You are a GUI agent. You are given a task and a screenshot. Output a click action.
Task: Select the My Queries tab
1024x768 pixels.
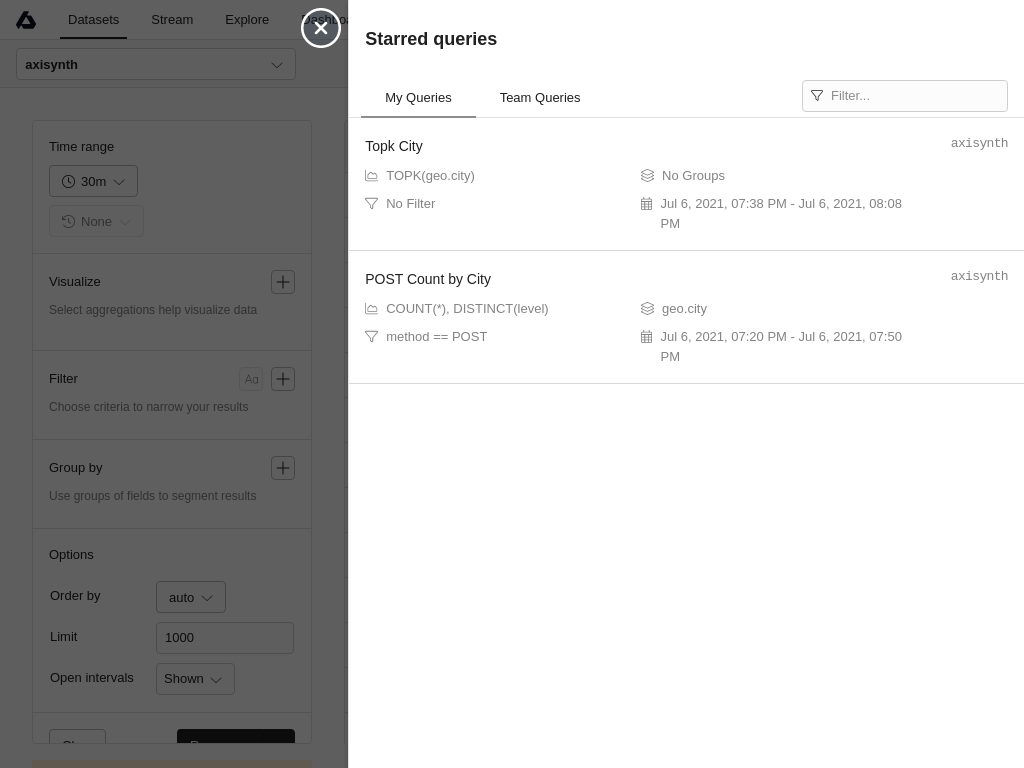pos(418,98)
